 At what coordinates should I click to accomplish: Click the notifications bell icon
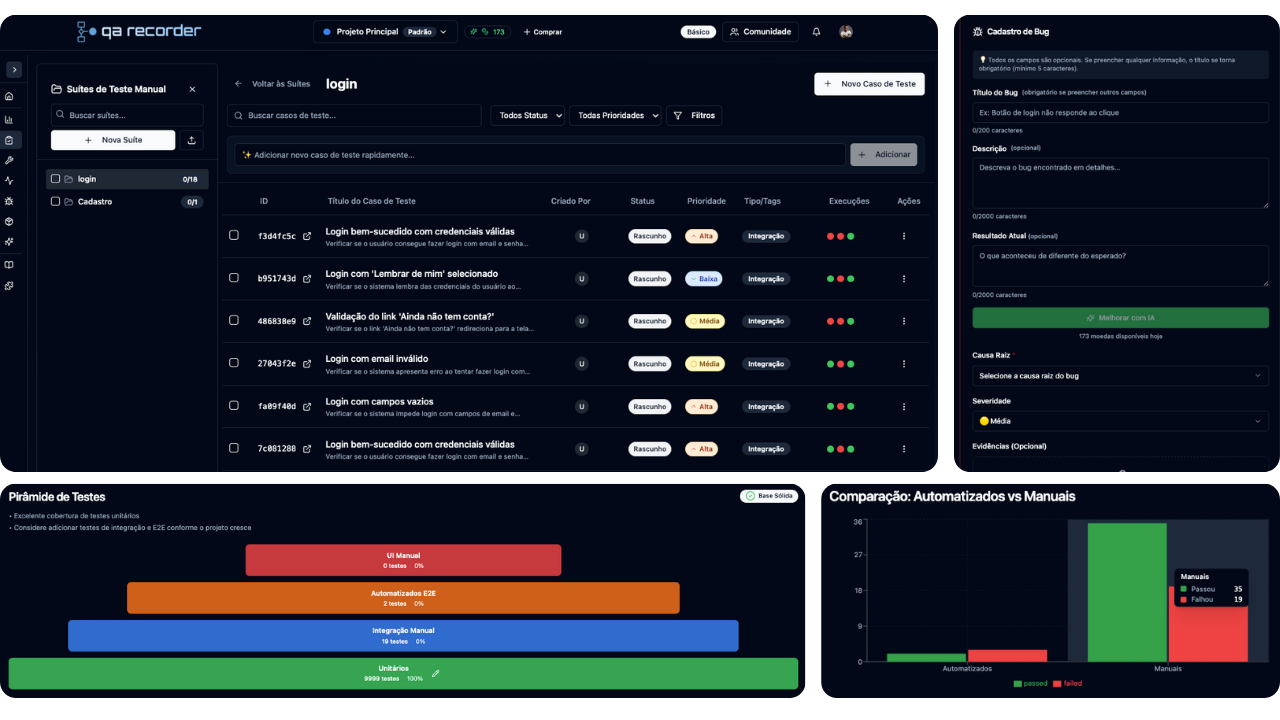coord(816,32)
